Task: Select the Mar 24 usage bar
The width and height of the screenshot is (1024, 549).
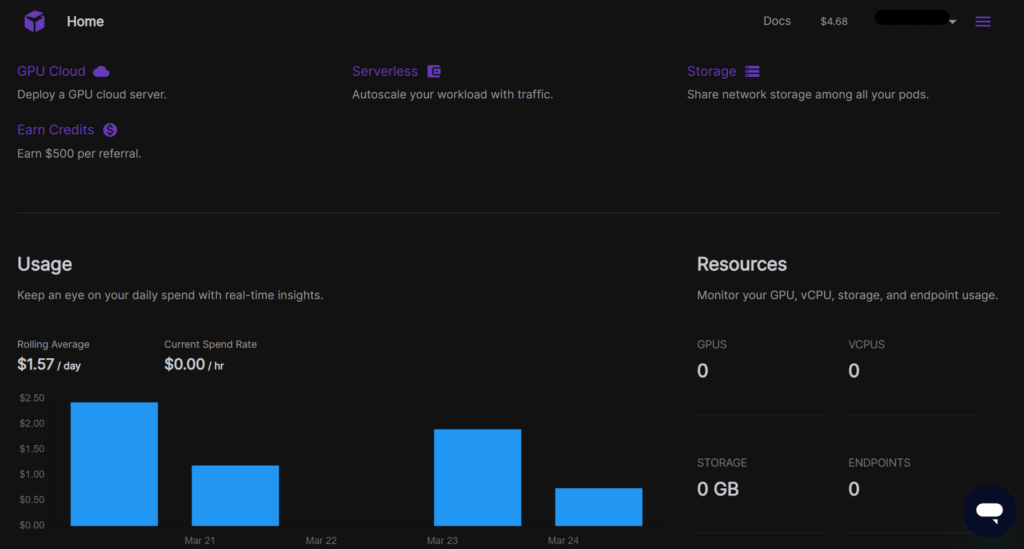Action: [598, 506]
